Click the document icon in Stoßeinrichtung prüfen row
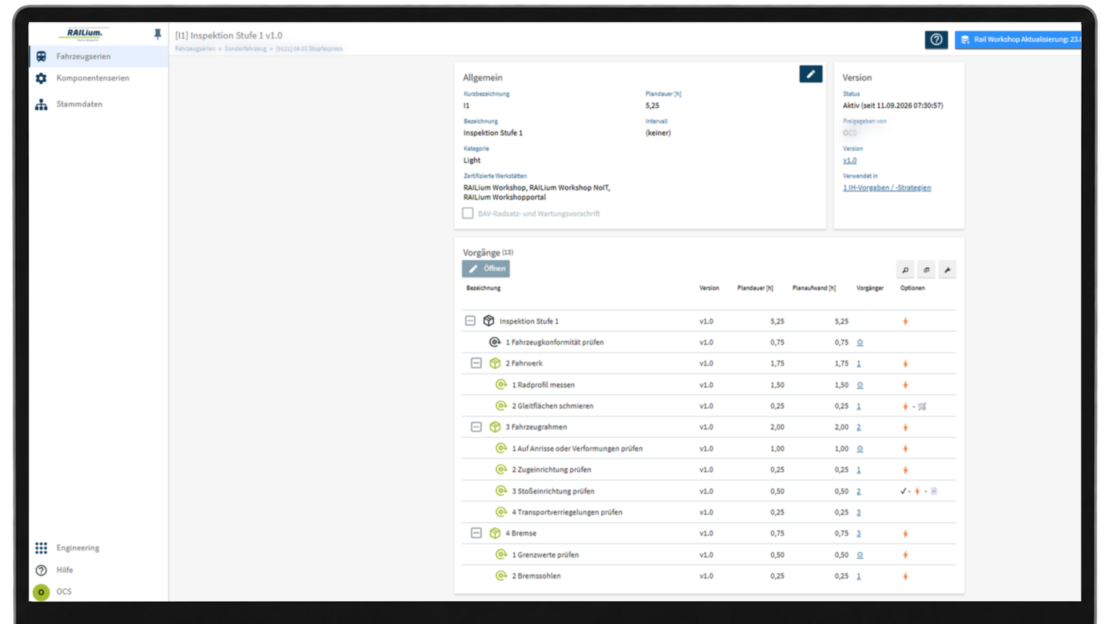The width and height of the screenshot is (1110, 624). [934, 491]
